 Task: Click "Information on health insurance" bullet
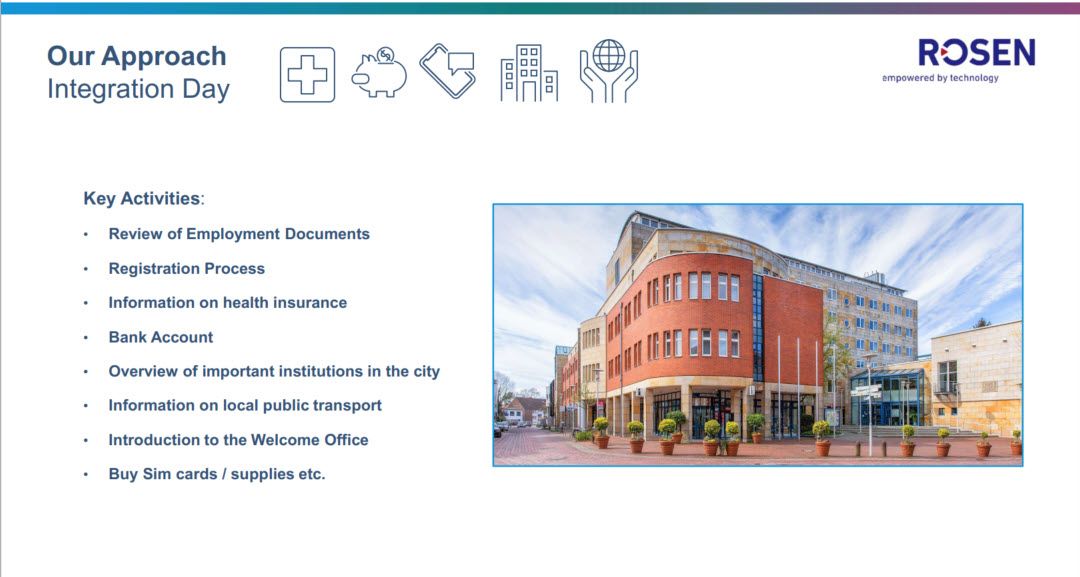(x=228, y=302)
